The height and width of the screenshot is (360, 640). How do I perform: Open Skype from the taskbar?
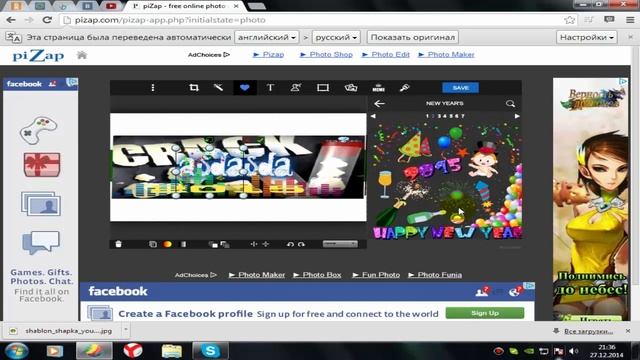[x=210, y=351]
